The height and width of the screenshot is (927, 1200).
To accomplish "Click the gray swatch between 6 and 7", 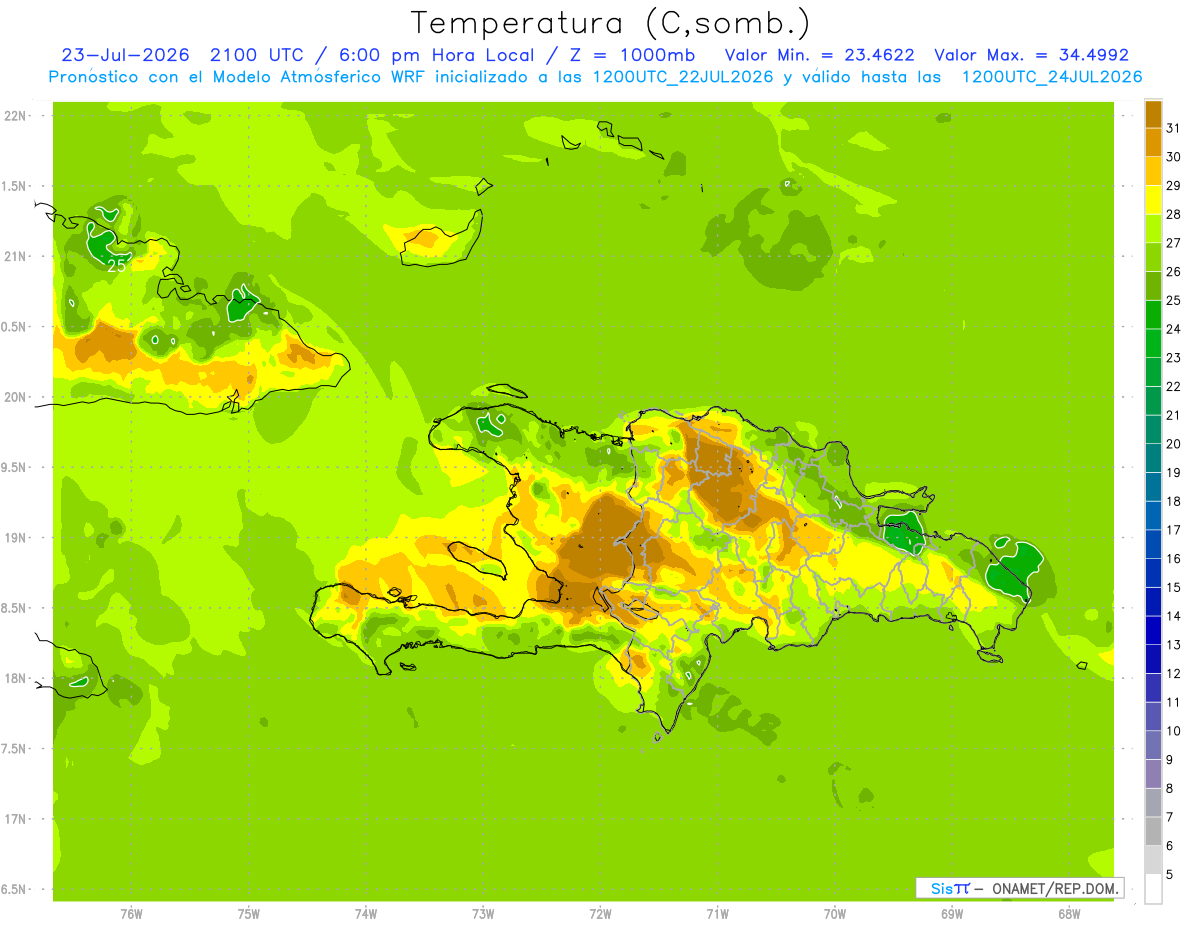I will (x=1153, y=831).
